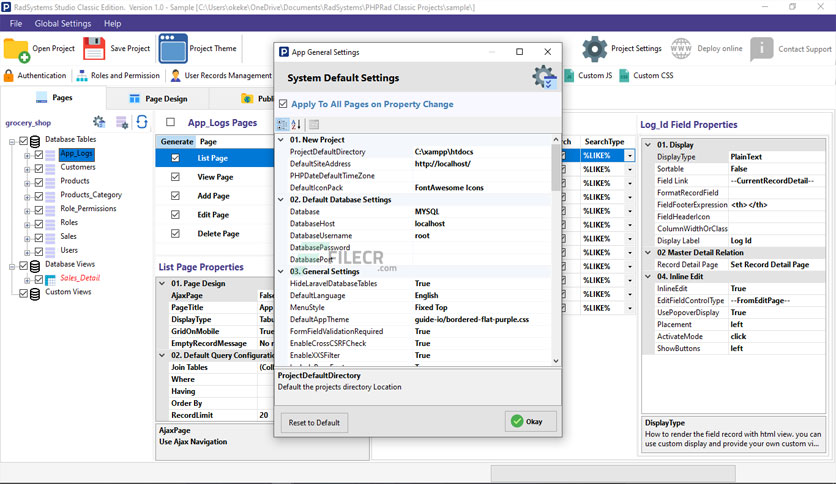Click the Database Tables stack icon
836x484 pixels.
coord(35,141)
